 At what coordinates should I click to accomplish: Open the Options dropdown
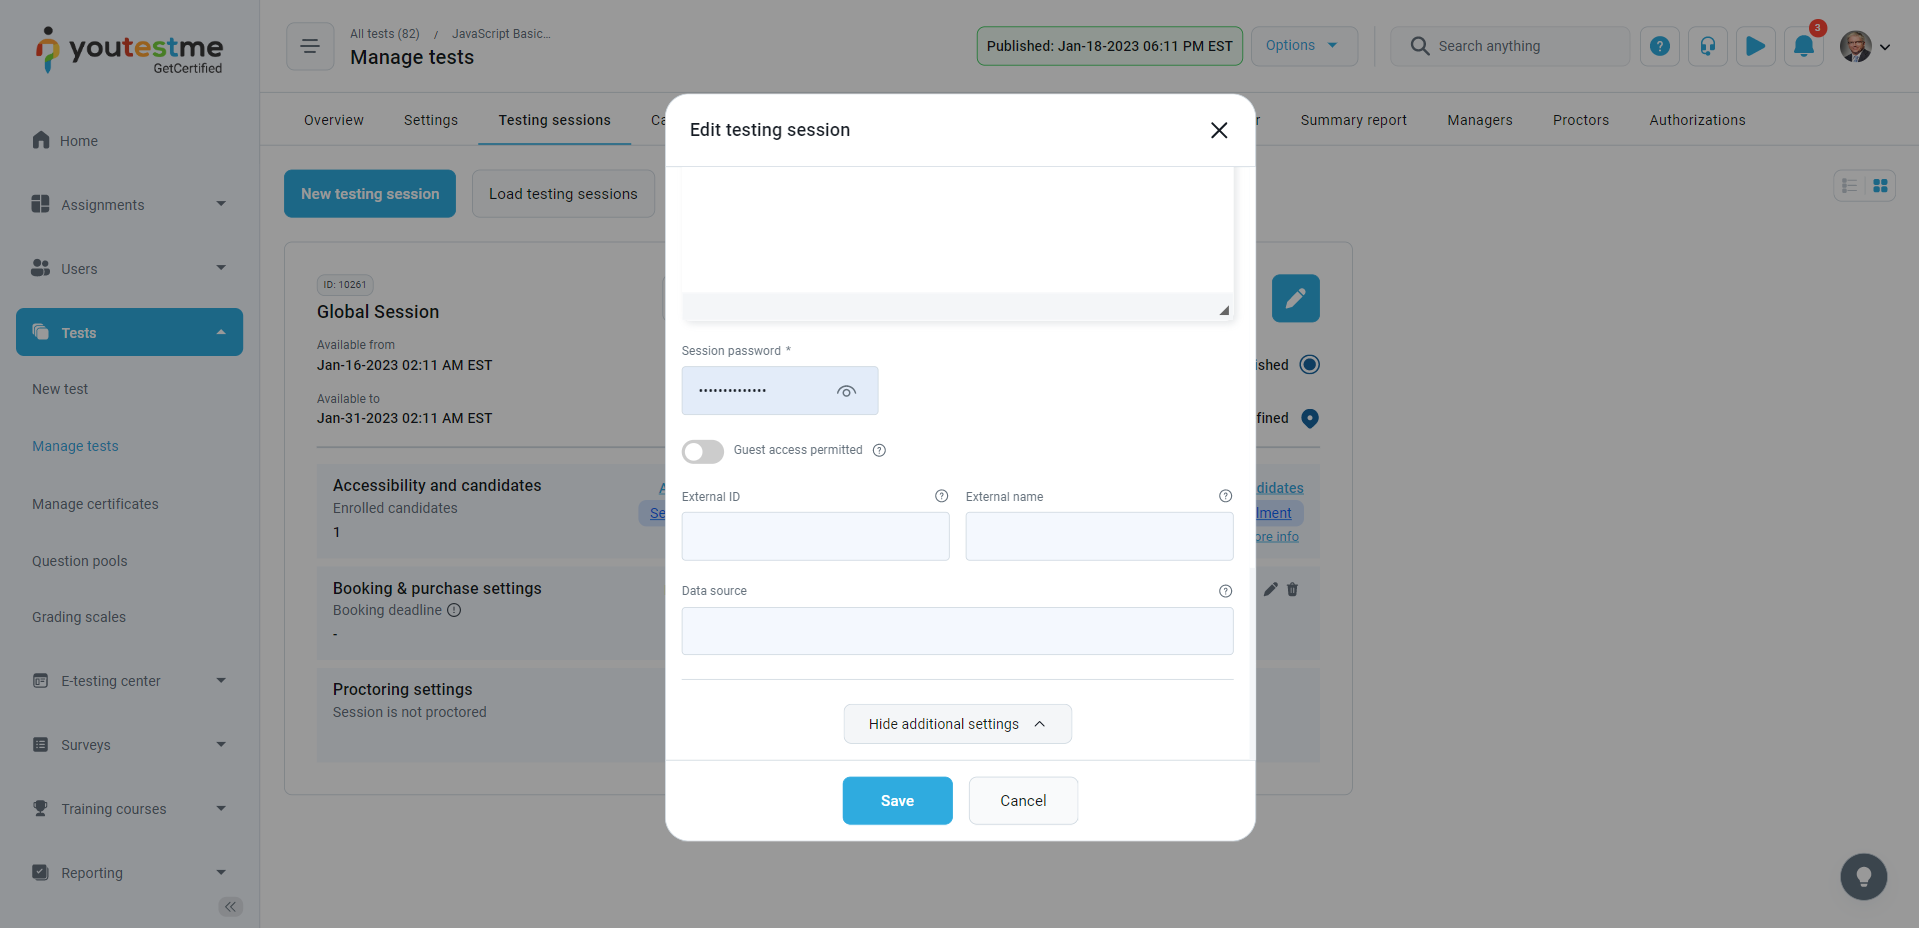tap(1303, 46)
